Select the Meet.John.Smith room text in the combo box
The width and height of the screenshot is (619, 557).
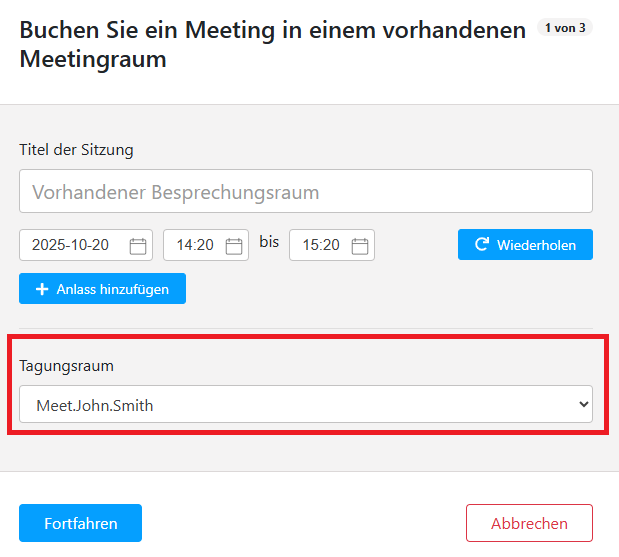[95, 405]
